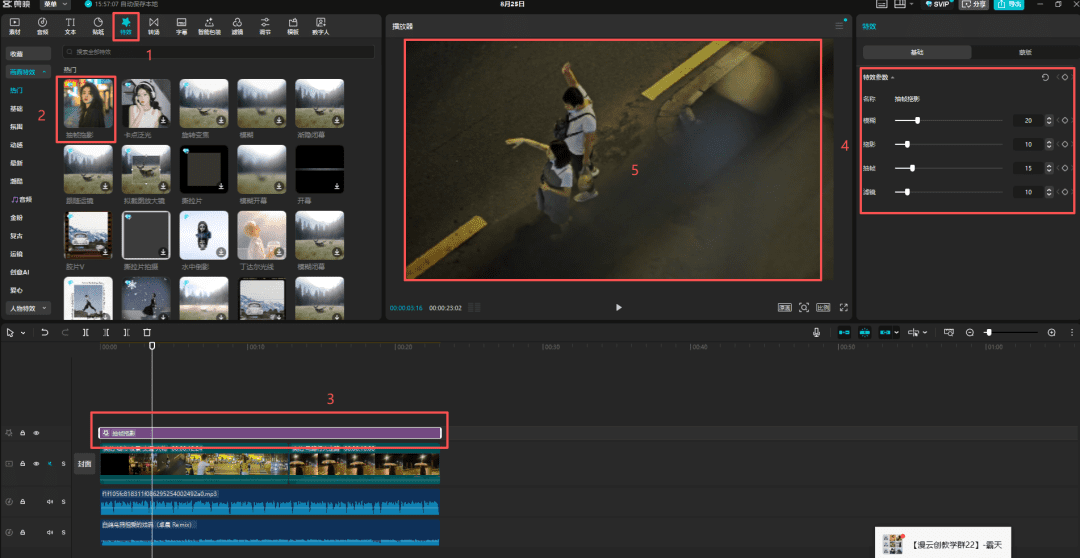1080x558 pixels.
Task: Select the 基础 category in effects sidebar
Action: click(x=17, y=108)
